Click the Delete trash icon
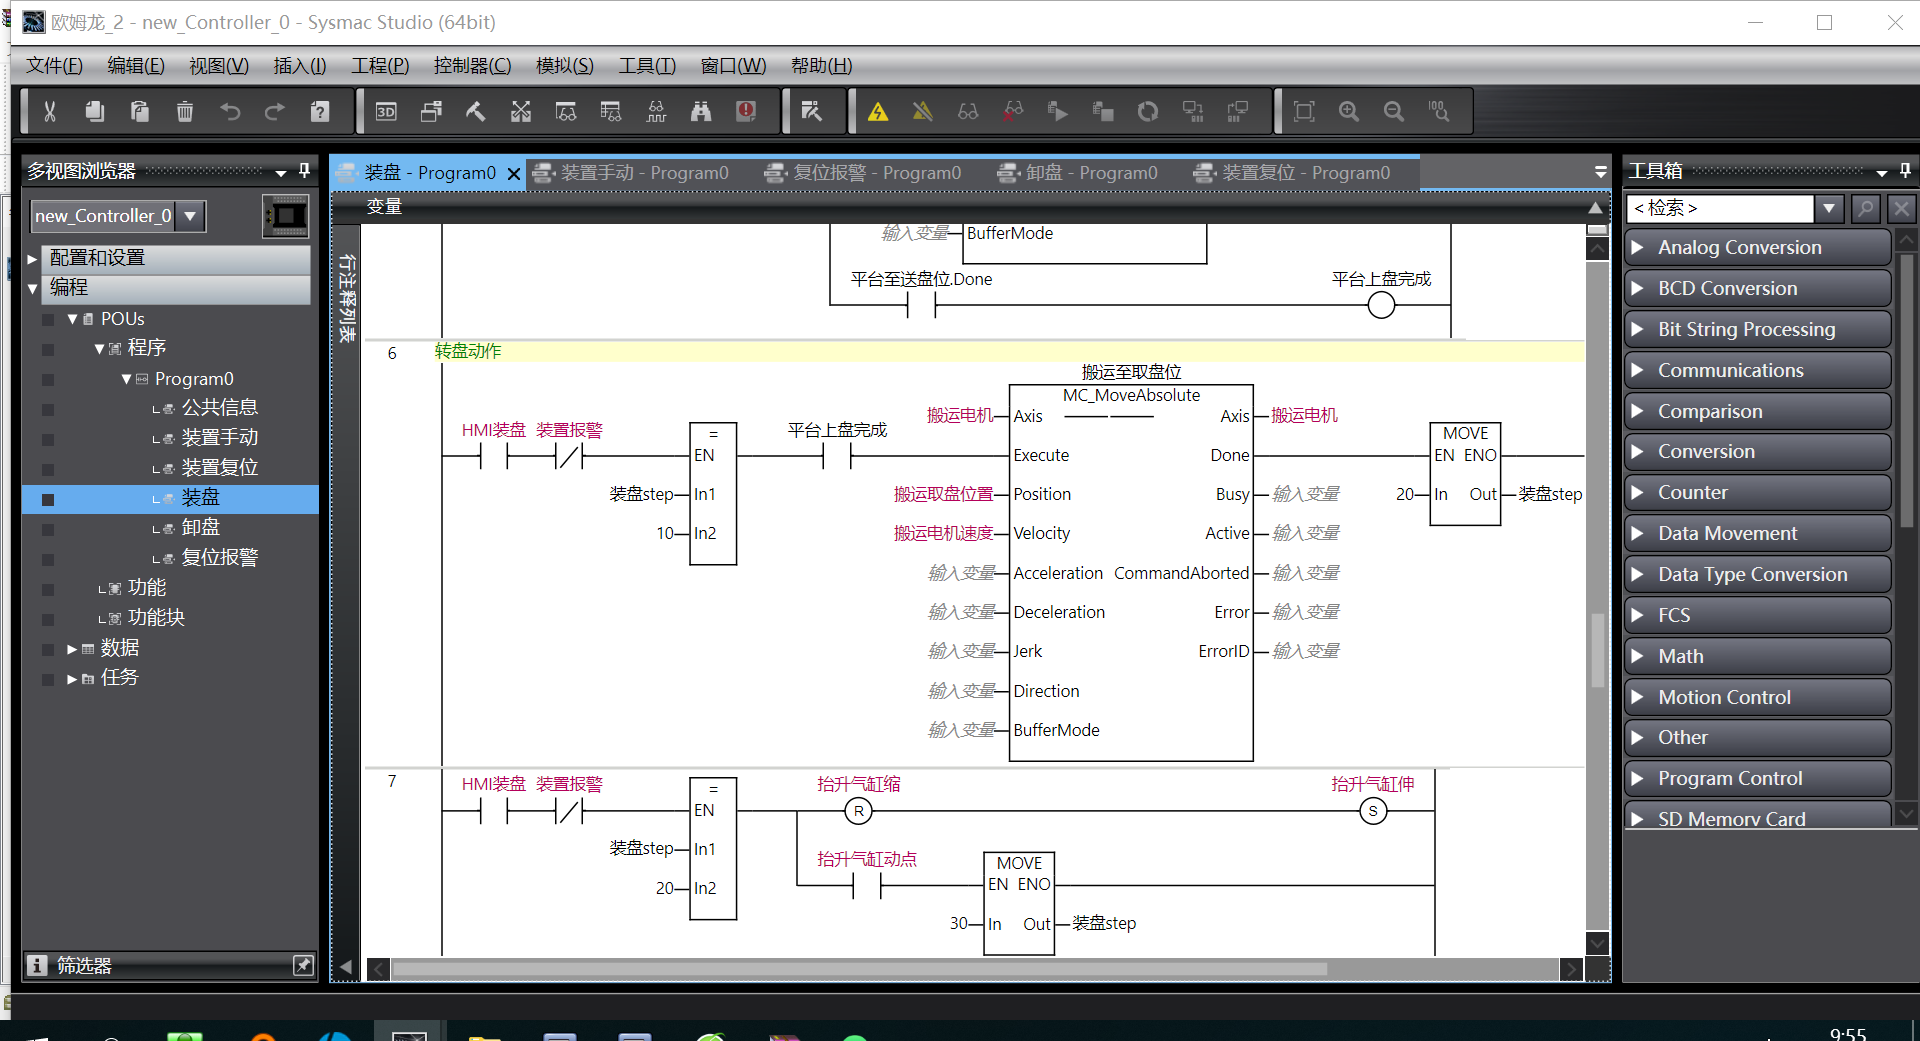The width and height of the screenshot is (1920, 1041). coord(185,111)
